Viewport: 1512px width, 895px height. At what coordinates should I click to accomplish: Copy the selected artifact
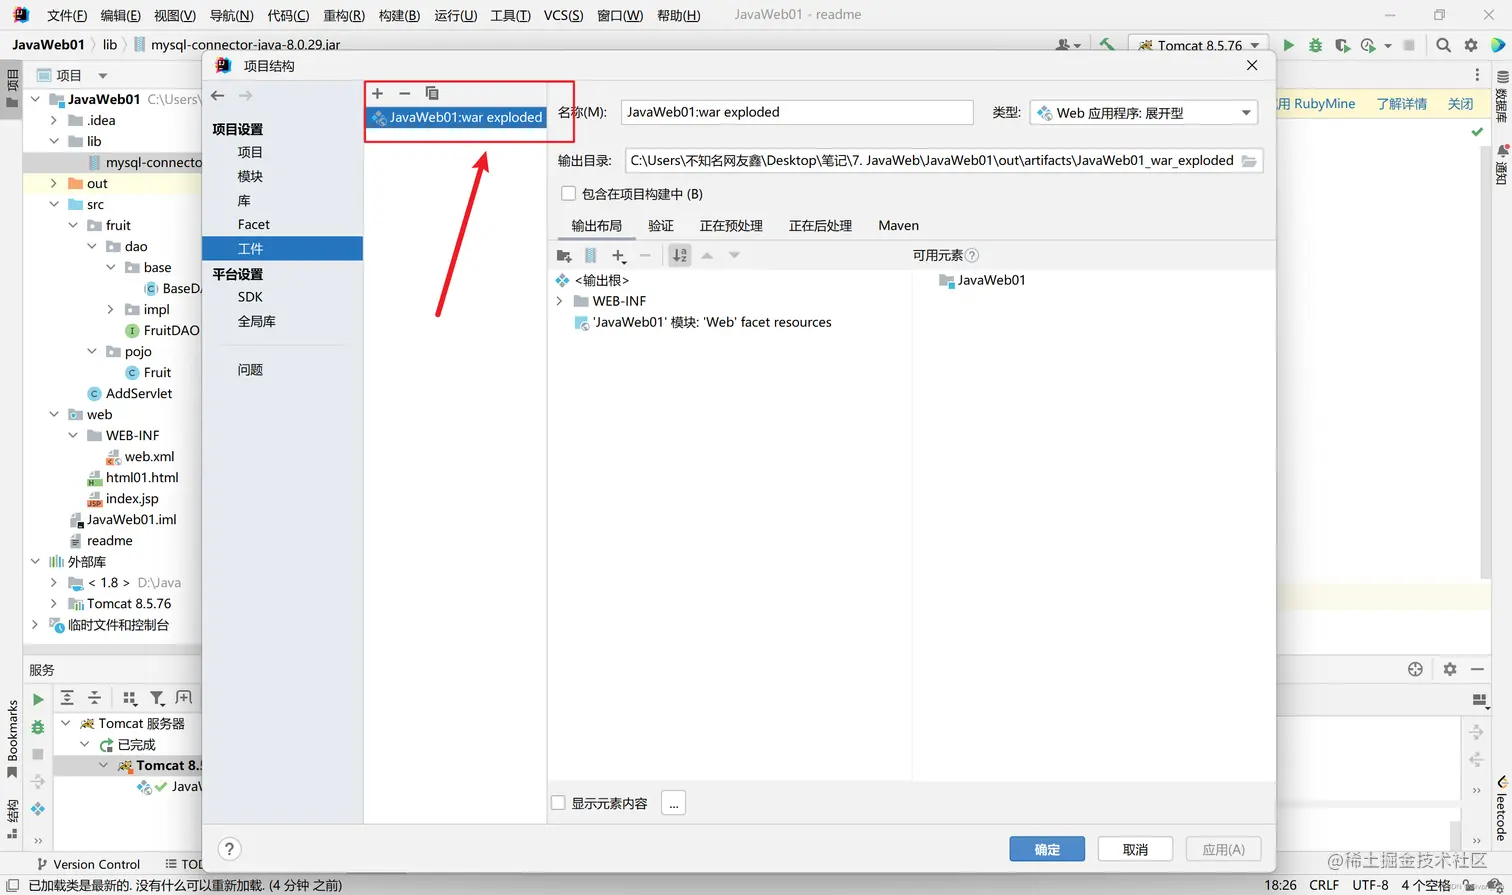point(432,93)
